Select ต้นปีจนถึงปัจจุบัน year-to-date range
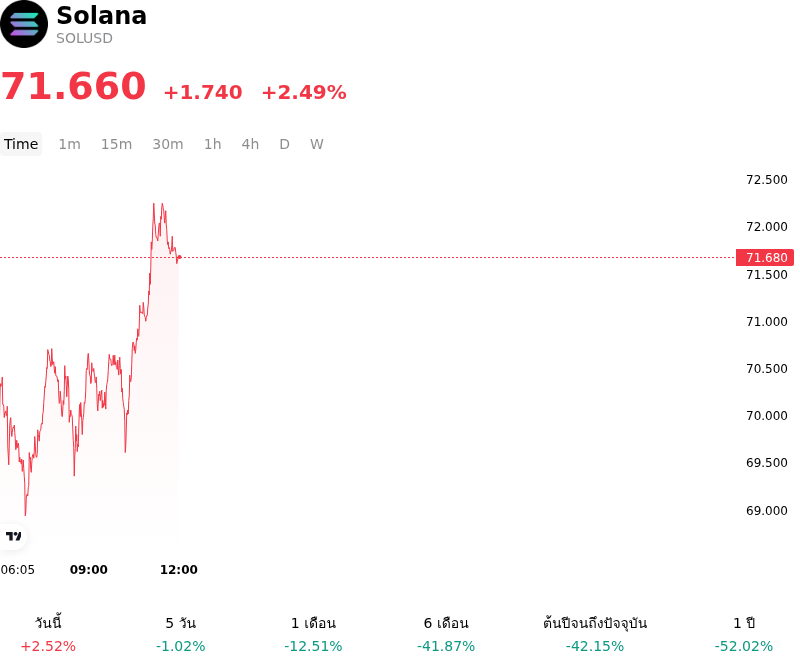 [x=595, y=634]
